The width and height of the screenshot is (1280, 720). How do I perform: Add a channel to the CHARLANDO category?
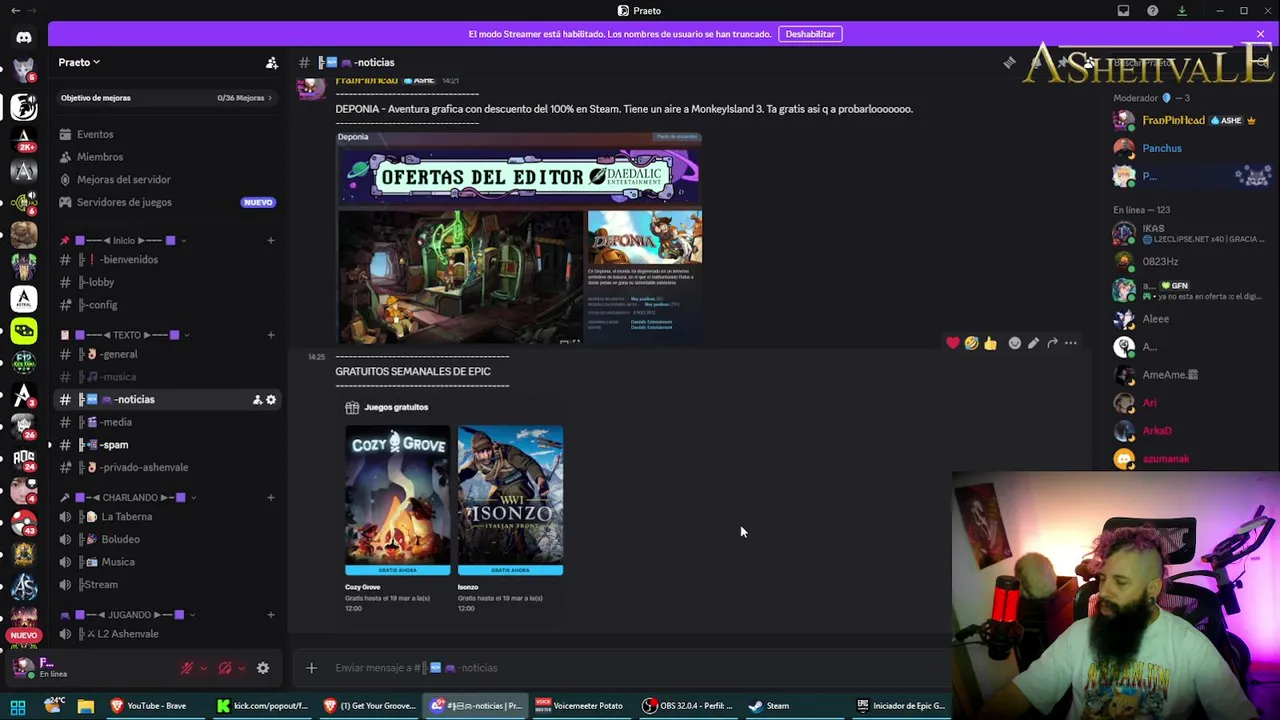pyautogui.click(x=270, y=498)
